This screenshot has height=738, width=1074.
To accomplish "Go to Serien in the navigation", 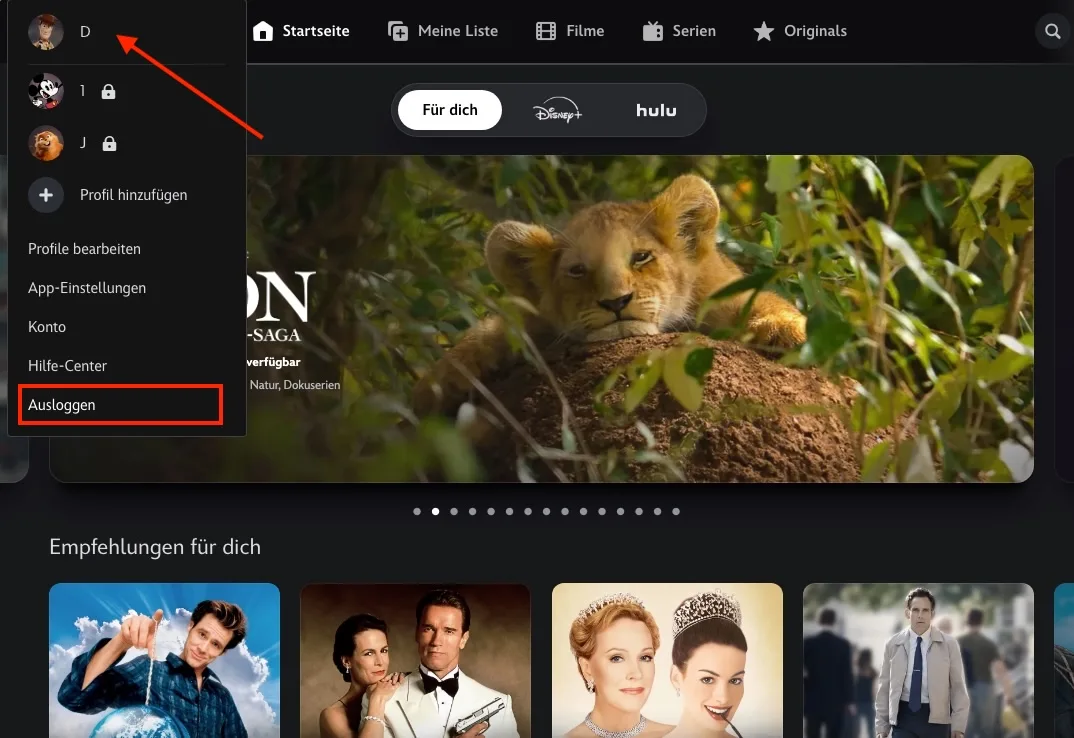I will coord(694,31).
